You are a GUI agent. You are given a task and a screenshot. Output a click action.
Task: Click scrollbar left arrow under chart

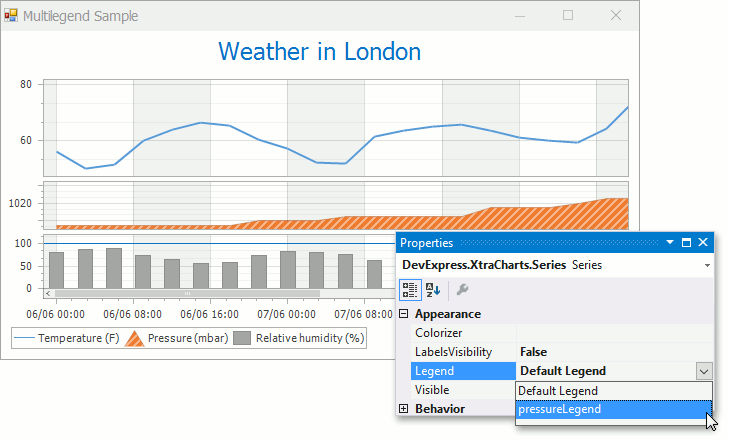click(48, 294)
